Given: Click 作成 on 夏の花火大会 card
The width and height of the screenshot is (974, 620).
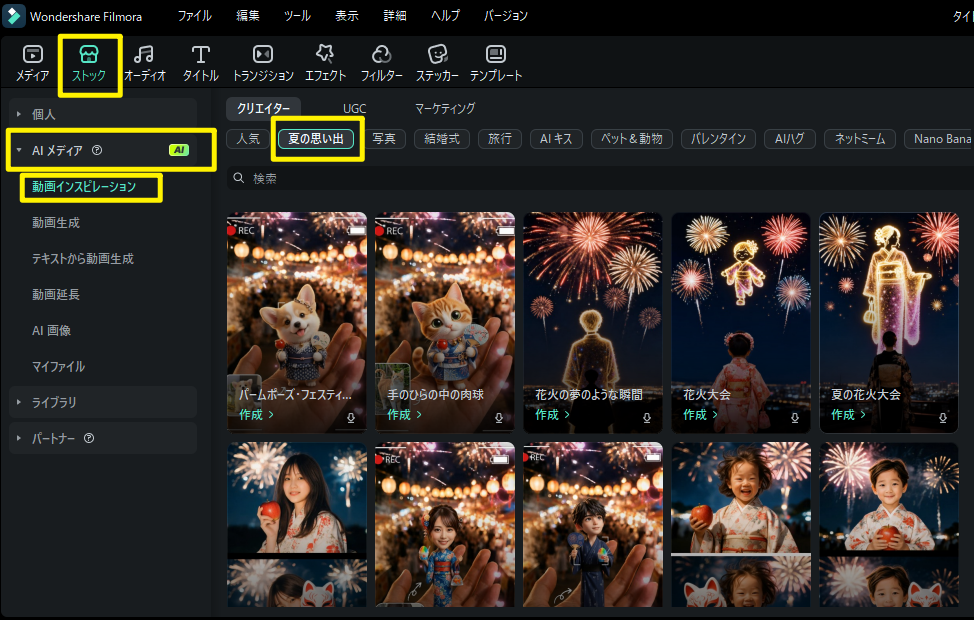Looking at the screenshot, I should click(848, 414).
